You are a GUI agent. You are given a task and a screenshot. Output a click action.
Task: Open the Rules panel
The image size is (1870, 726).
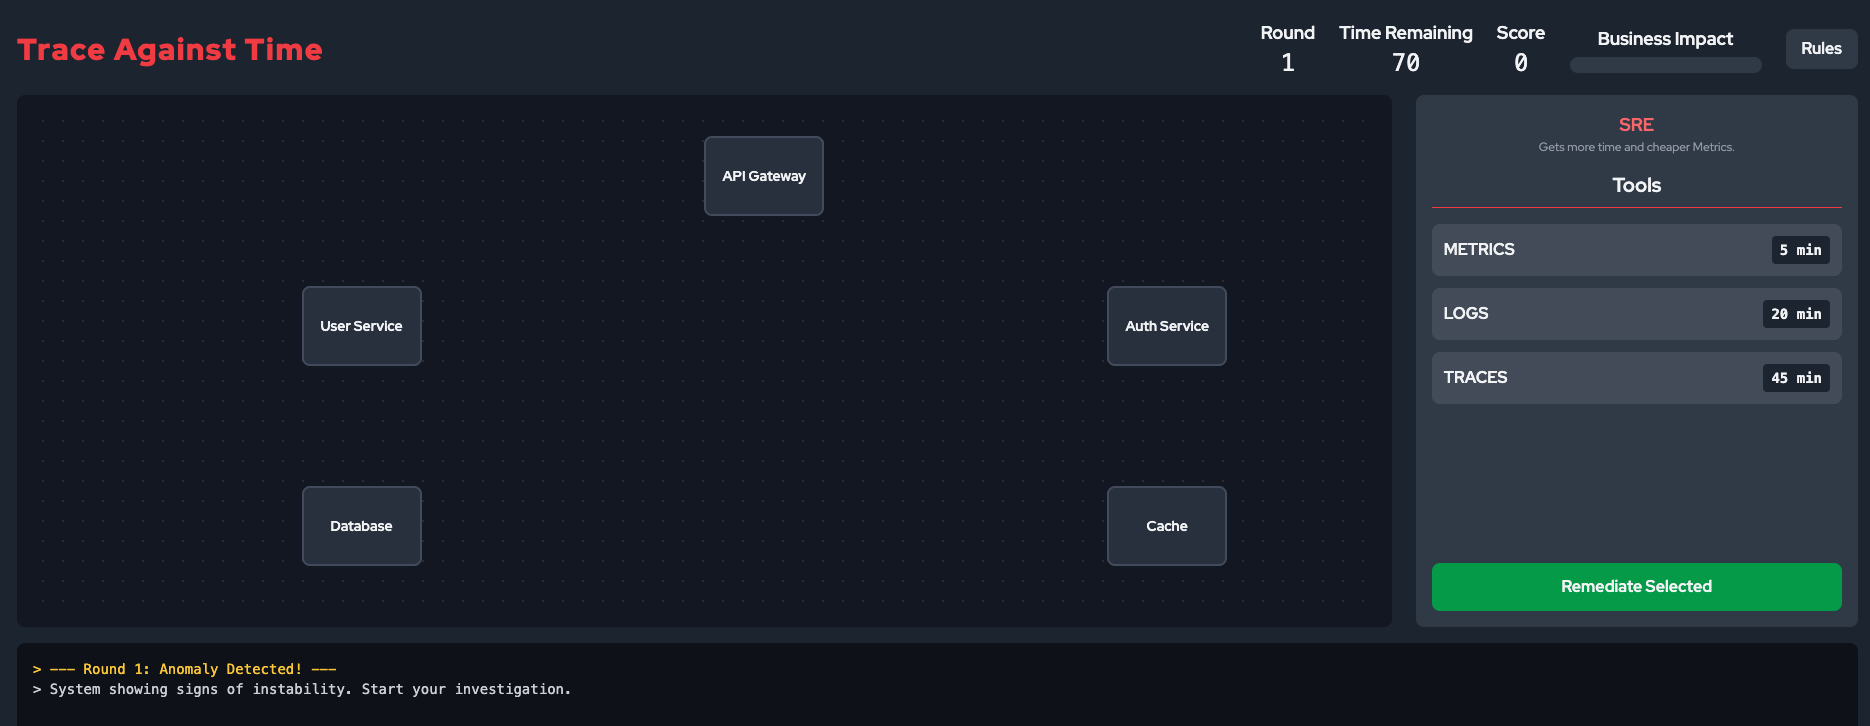click(x=1821, y=49)
